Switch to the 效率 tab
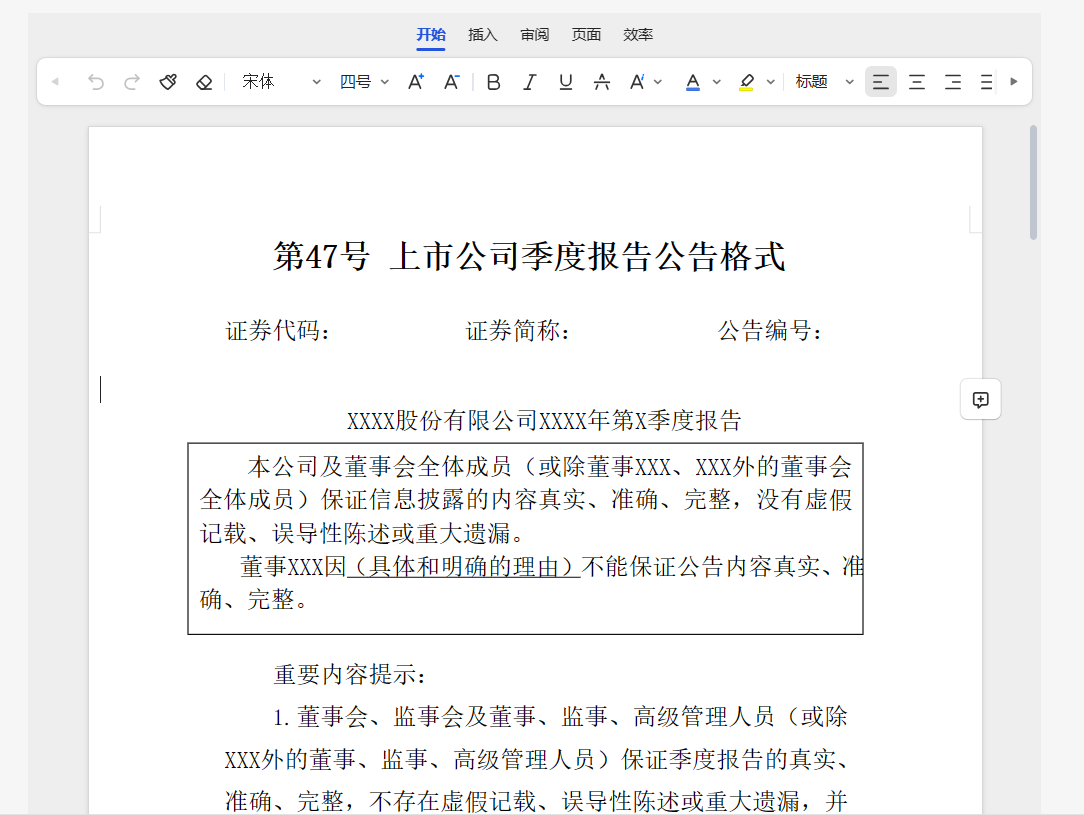 637,35
